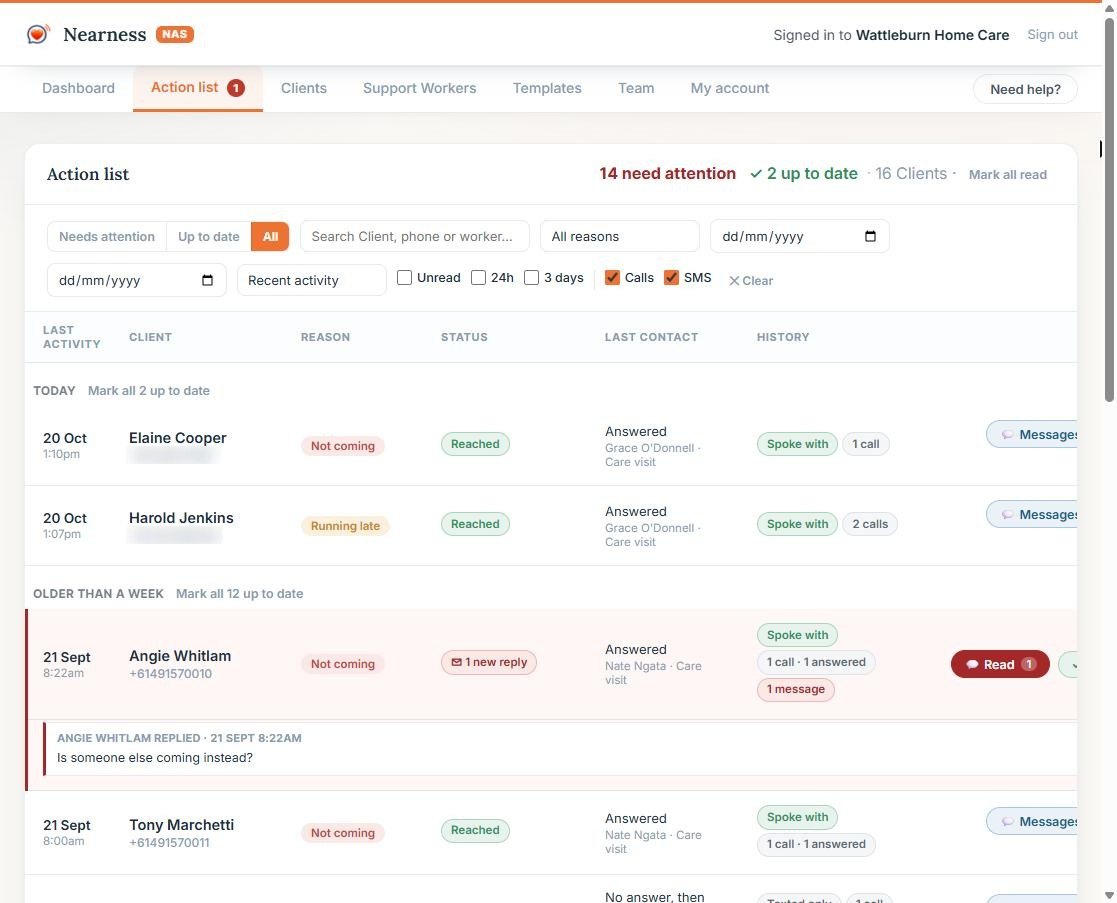Click the 2 calls history pill
The width and height of the screenshot is (1117, 903).
point(870,524)
